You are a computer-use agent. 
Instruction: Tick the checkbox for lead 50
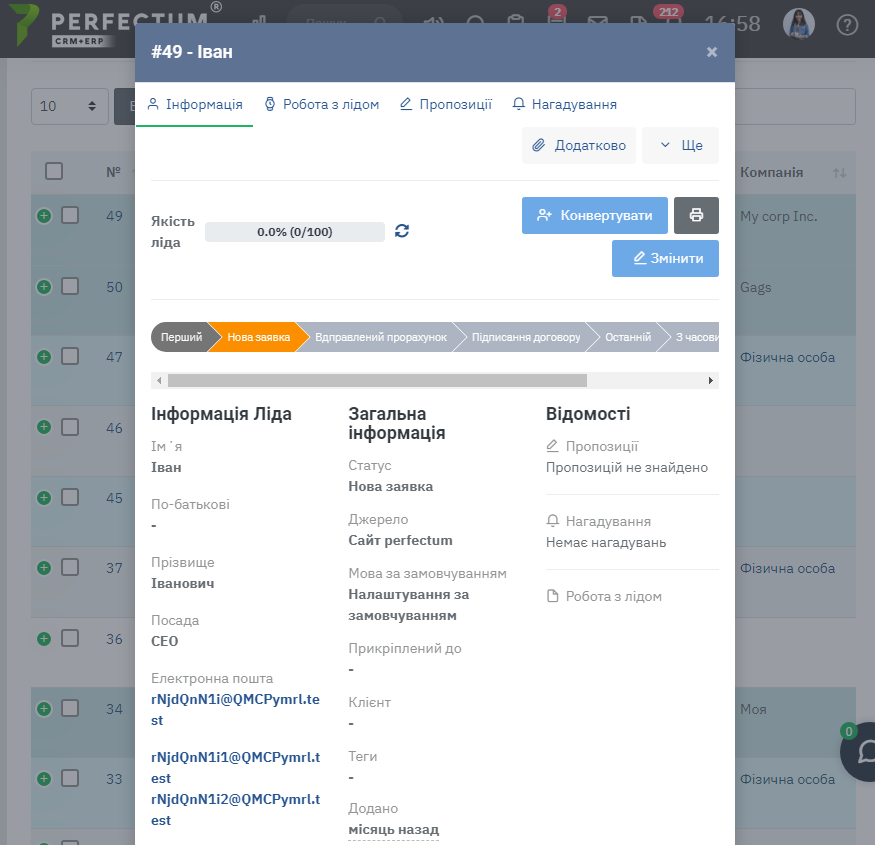[x=70, y=287]
